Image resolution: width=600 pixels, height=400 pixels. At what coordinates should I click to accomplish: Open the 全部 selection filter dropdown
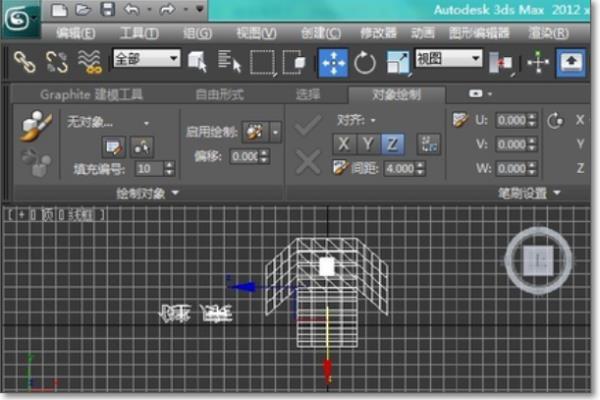147,59
